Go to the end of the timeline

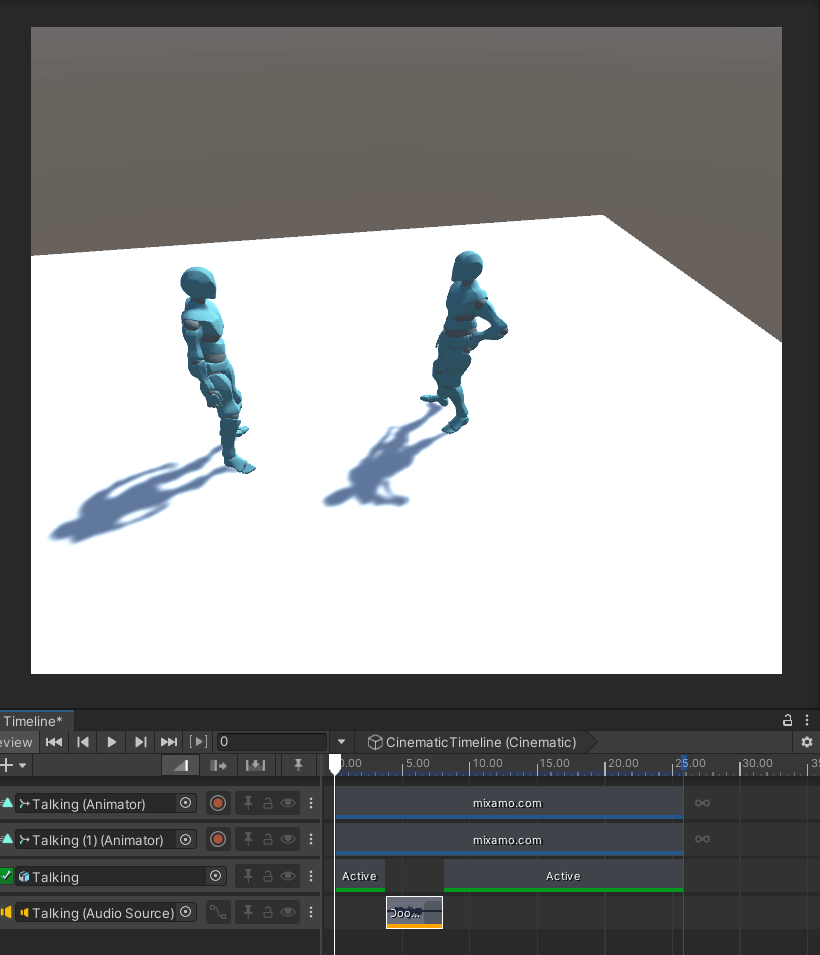[x=169, y=742]
